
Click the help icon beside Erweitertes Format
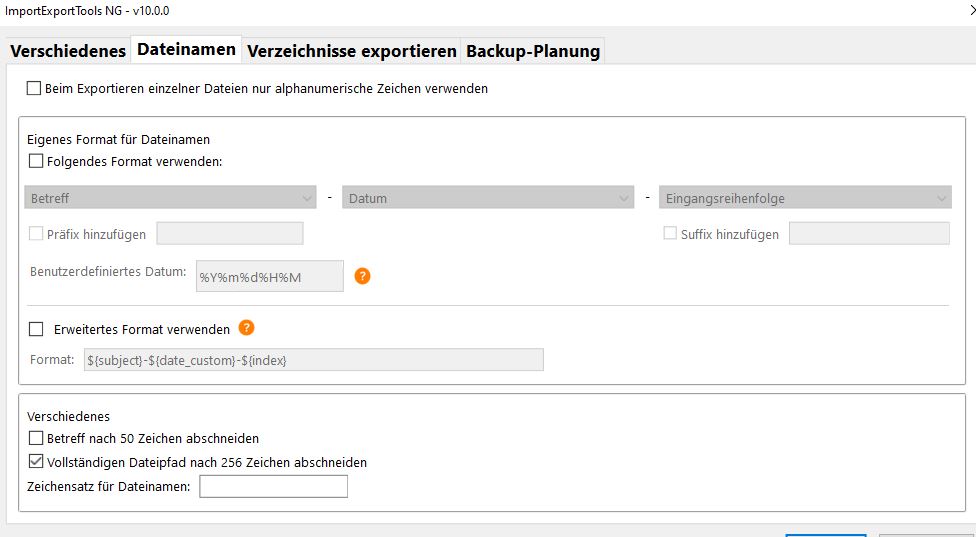pyautogui.click(x=247, y=328)
